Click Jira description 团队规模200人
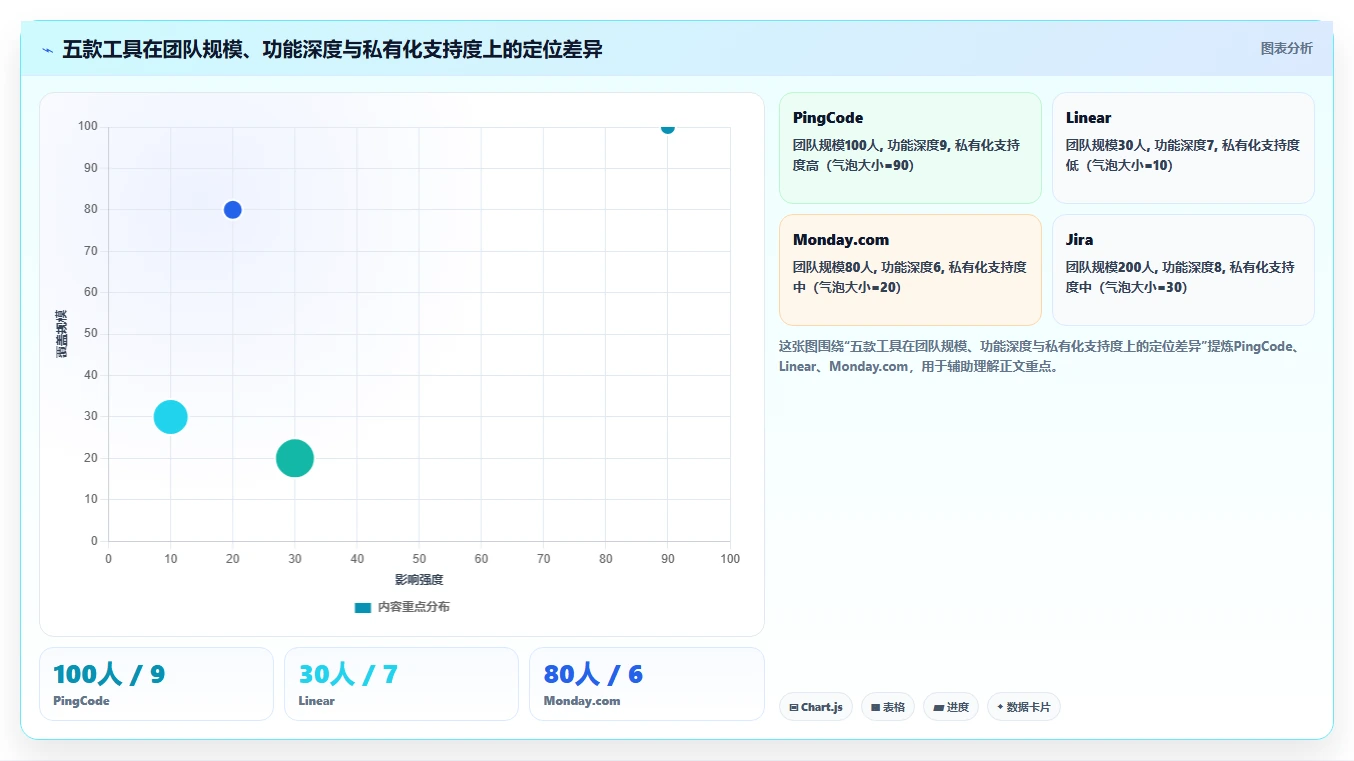Image resolution: width=1354 pixels, height=761 pixels. tap(1180, 277)
